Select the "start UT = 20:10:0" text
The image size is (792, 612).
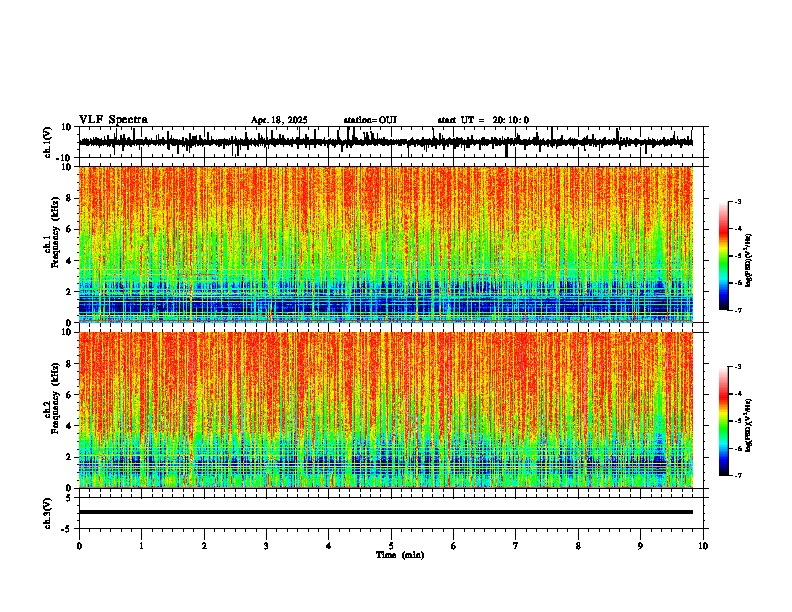tap(483, 120)
